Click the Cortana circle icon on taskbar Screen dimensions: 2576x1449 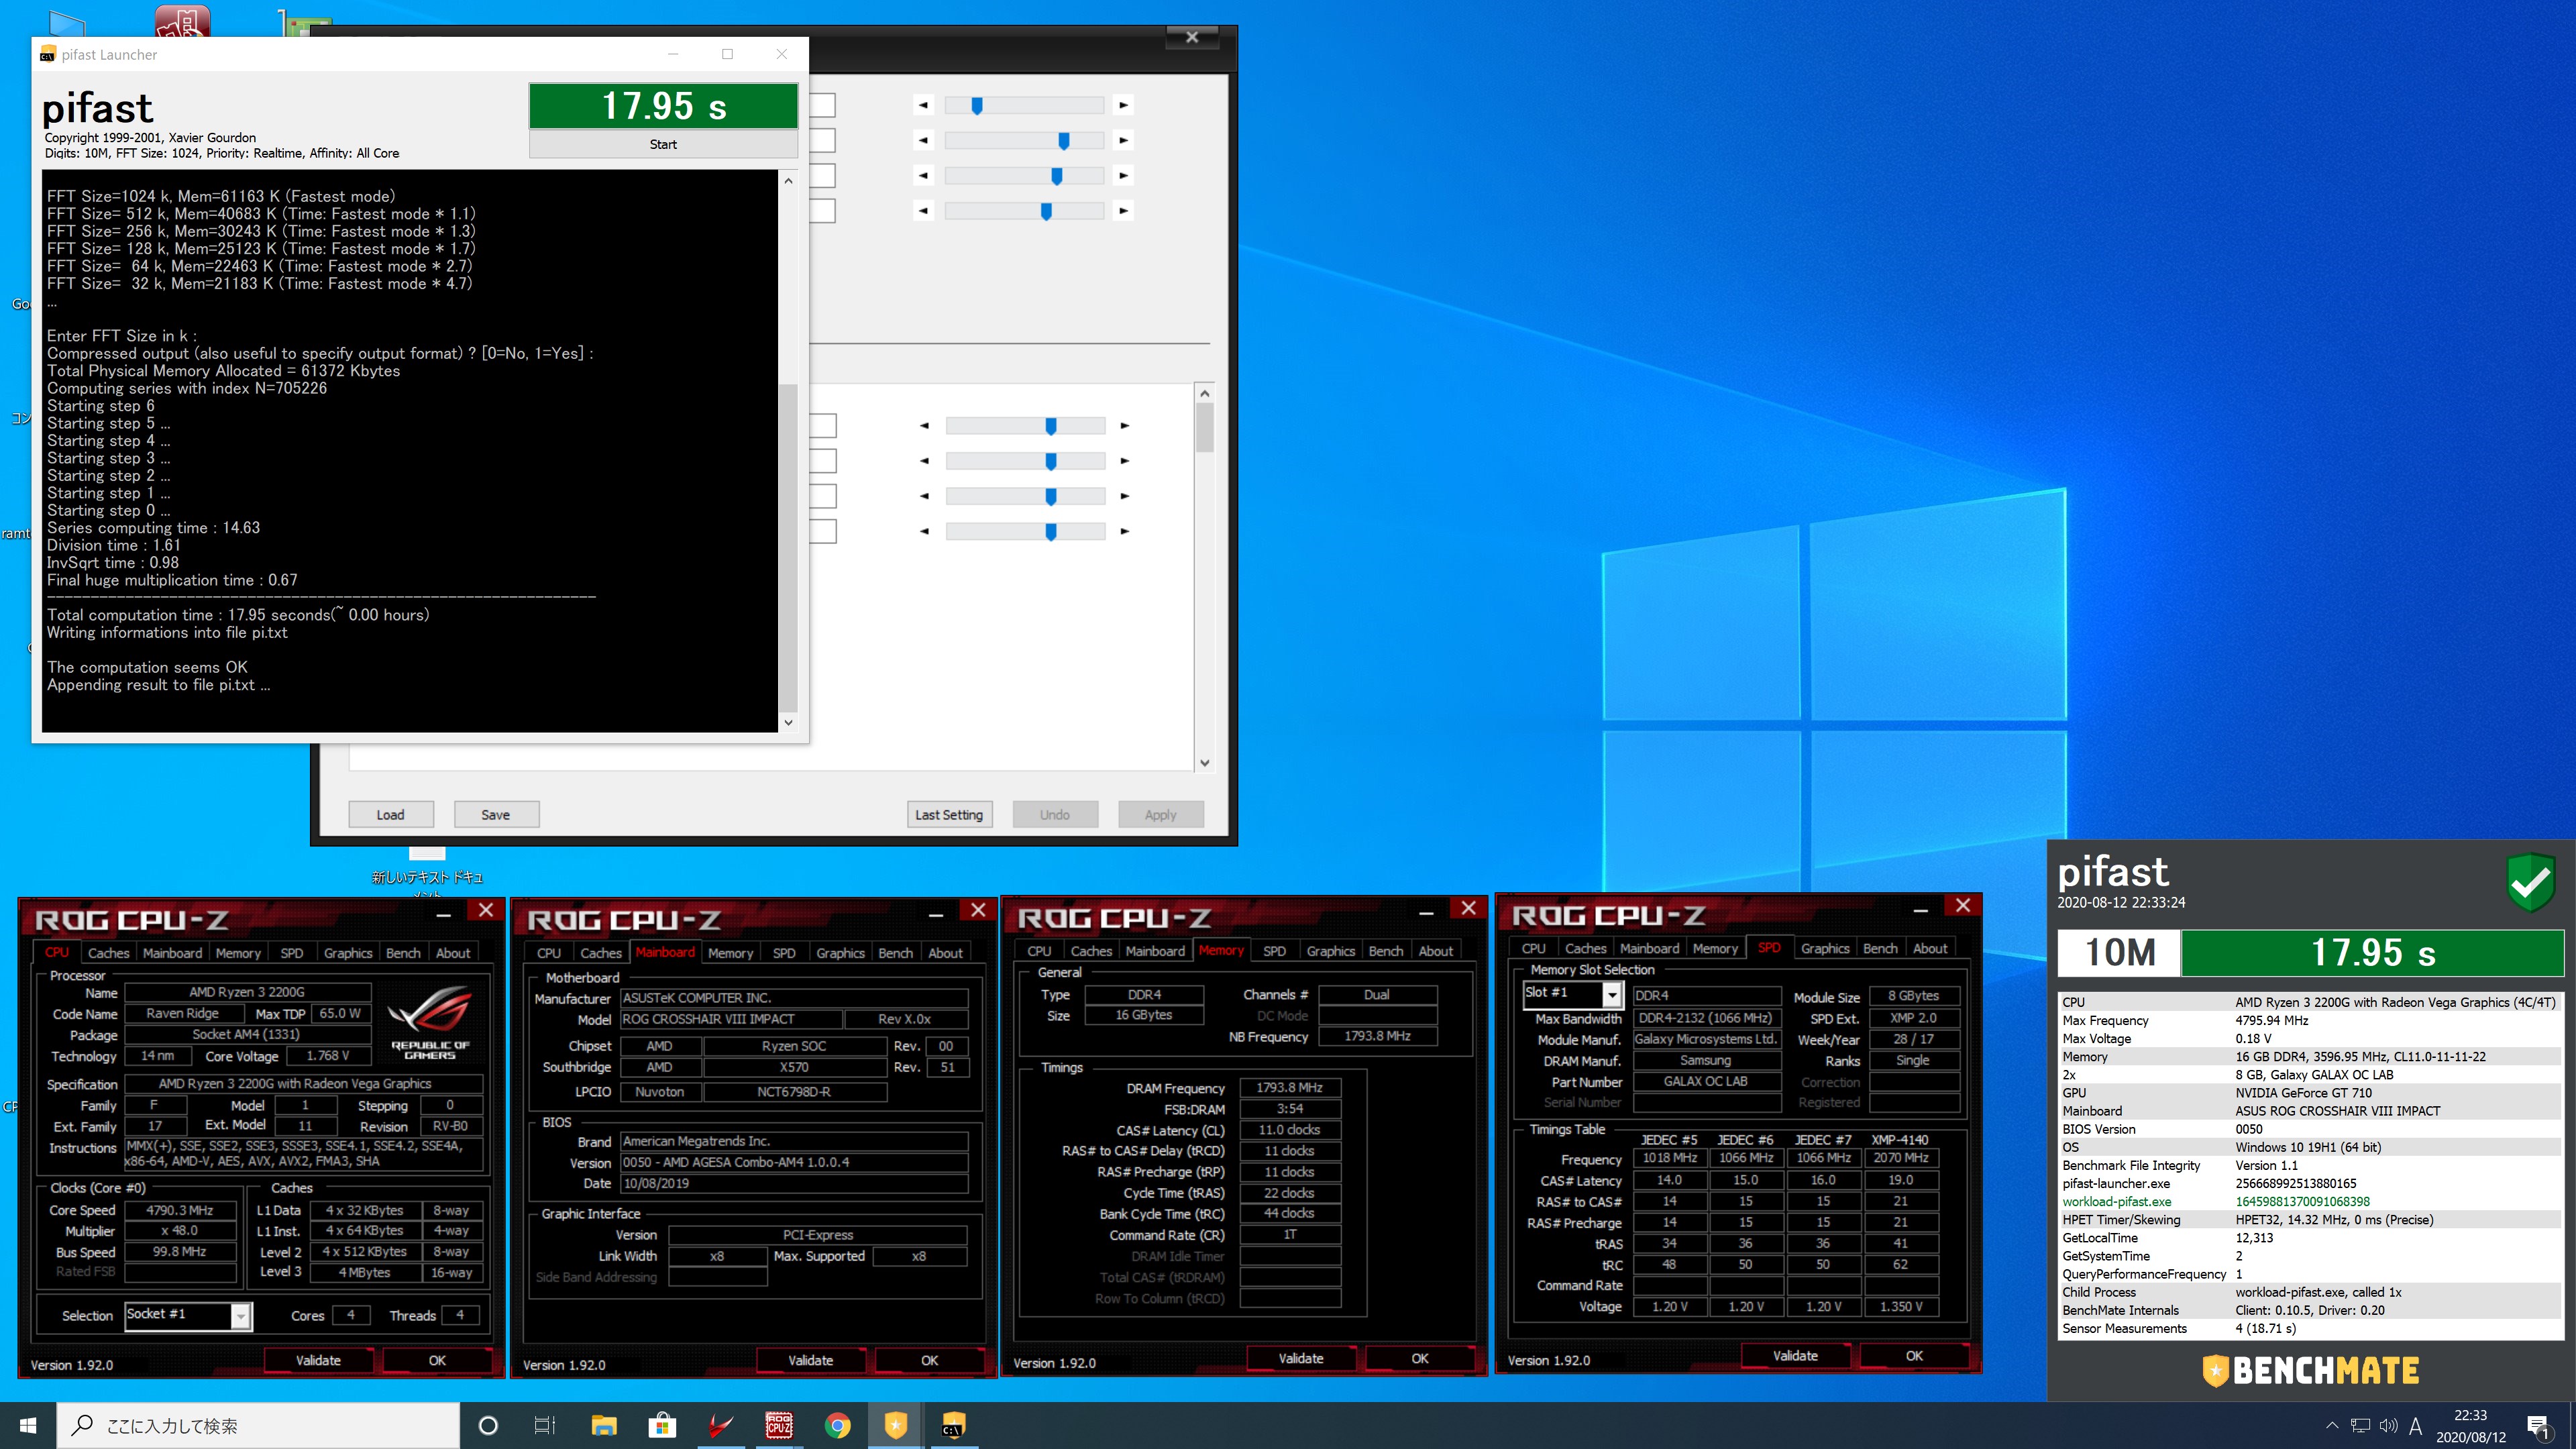tap(488, 1425)
